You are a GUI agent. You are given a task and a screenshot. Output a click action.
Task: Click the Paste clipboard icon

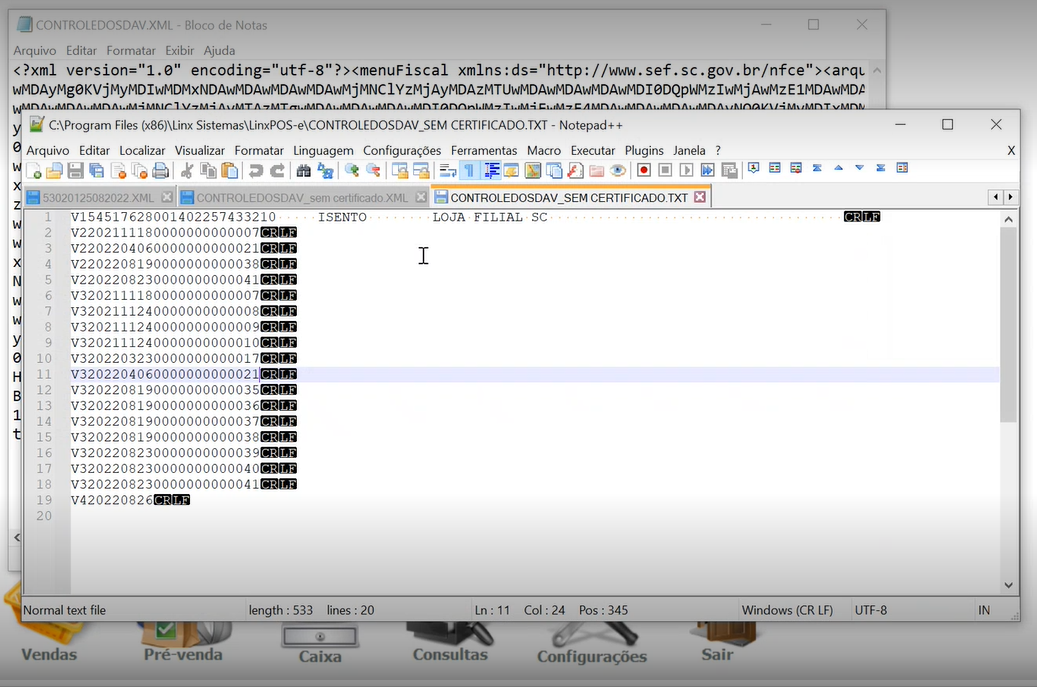[229, 171]
